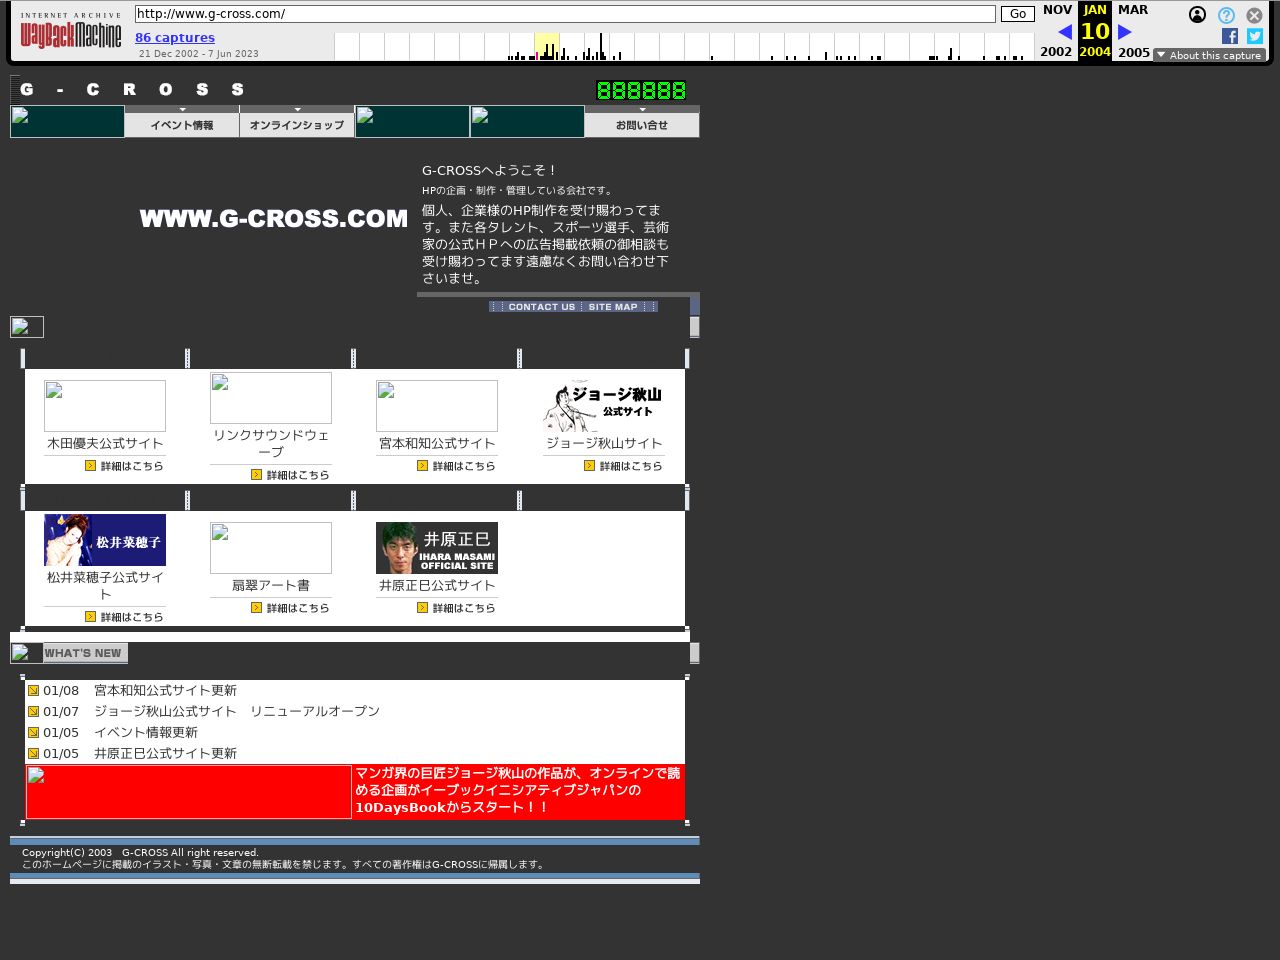This screenshot has height=960, width=1280.
Task: Click CONTACT US link
Action: click(x=541, y=307)
